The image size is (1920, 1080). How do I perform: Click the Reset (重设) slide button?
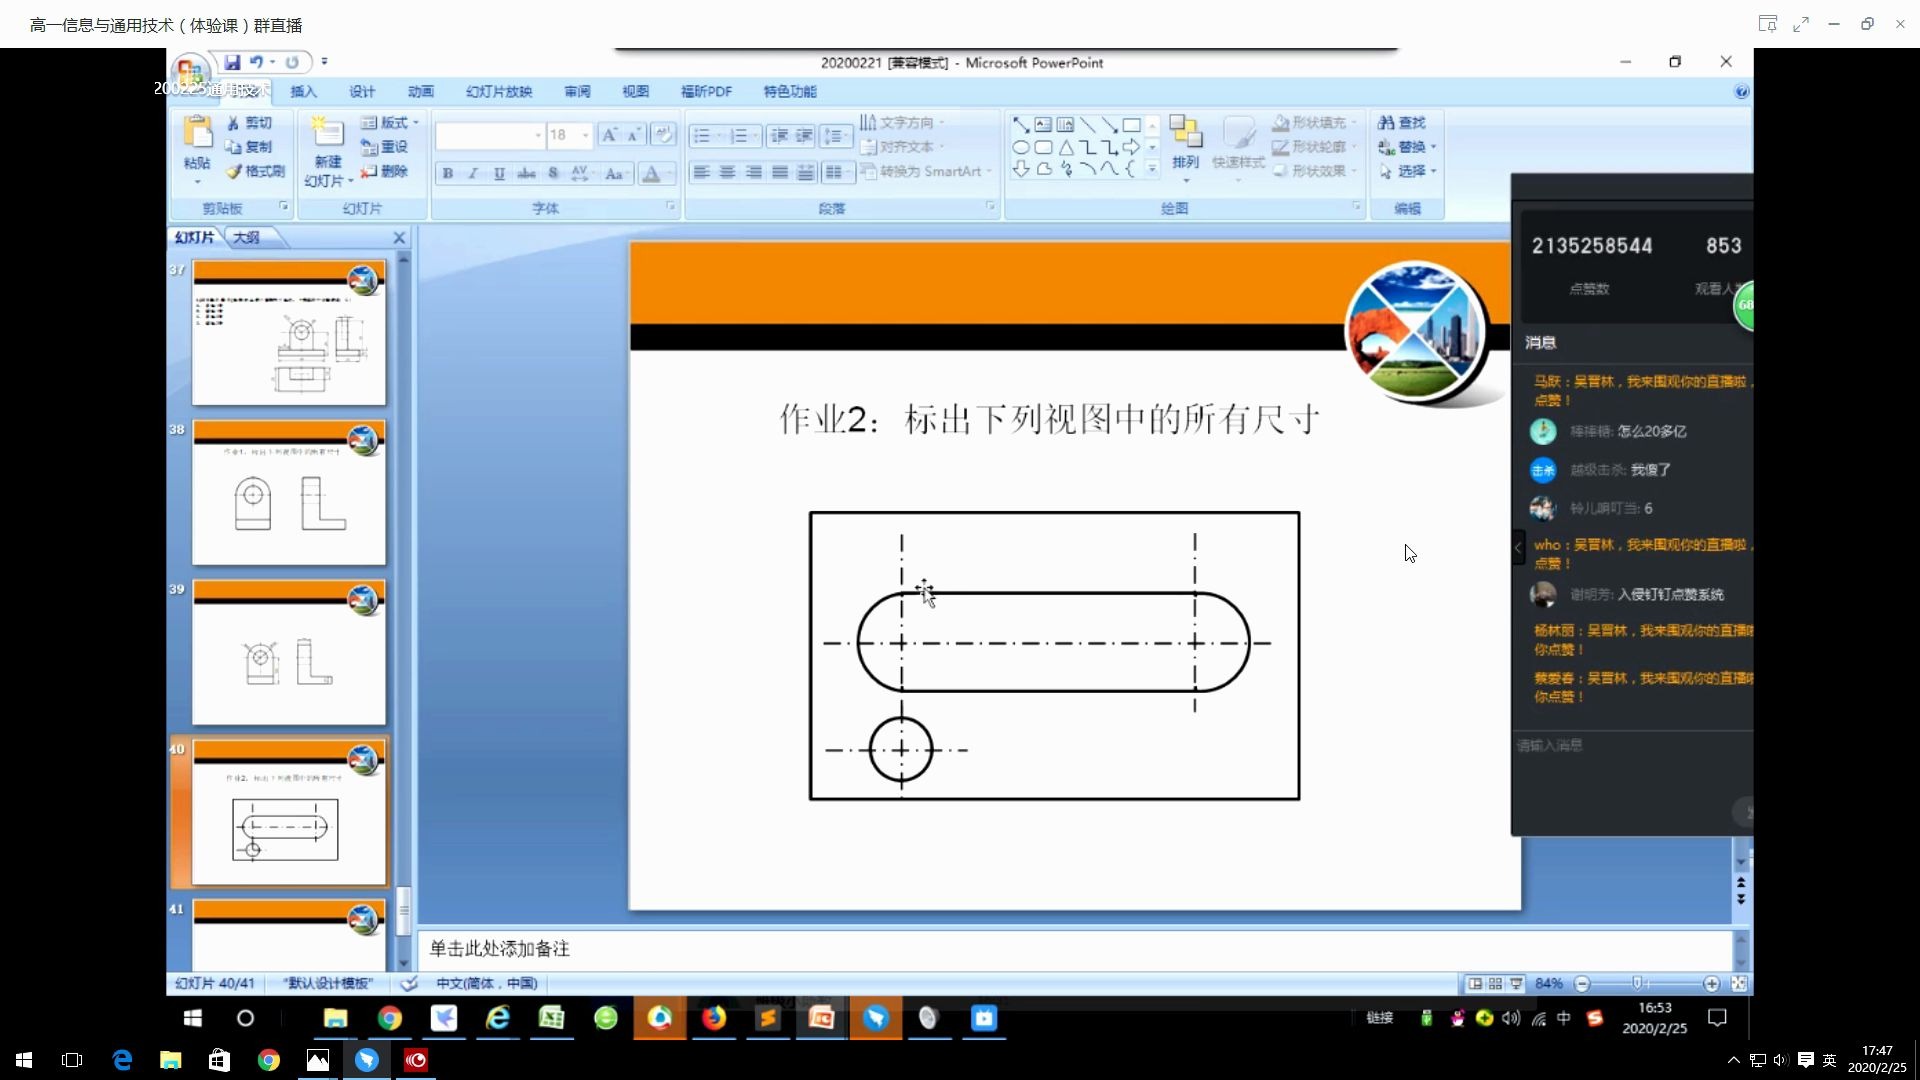[384, 147]
